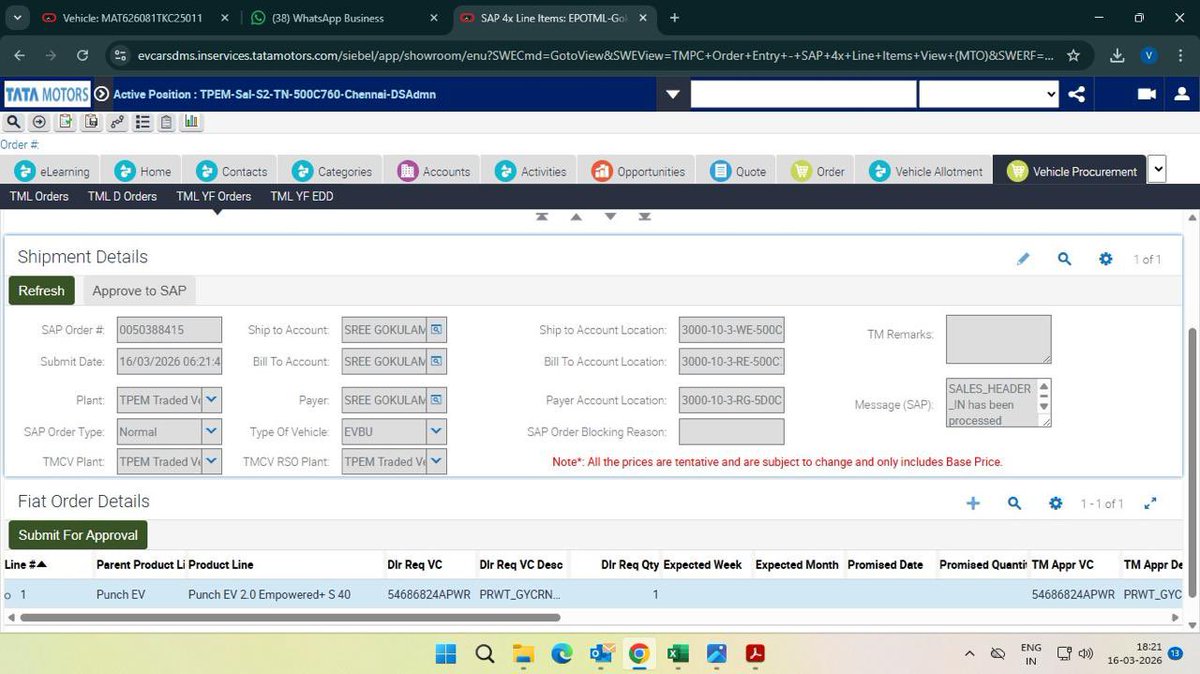Click the banner search input box
This screenshot has width=1200, height=674.
[x=803, y=94]
